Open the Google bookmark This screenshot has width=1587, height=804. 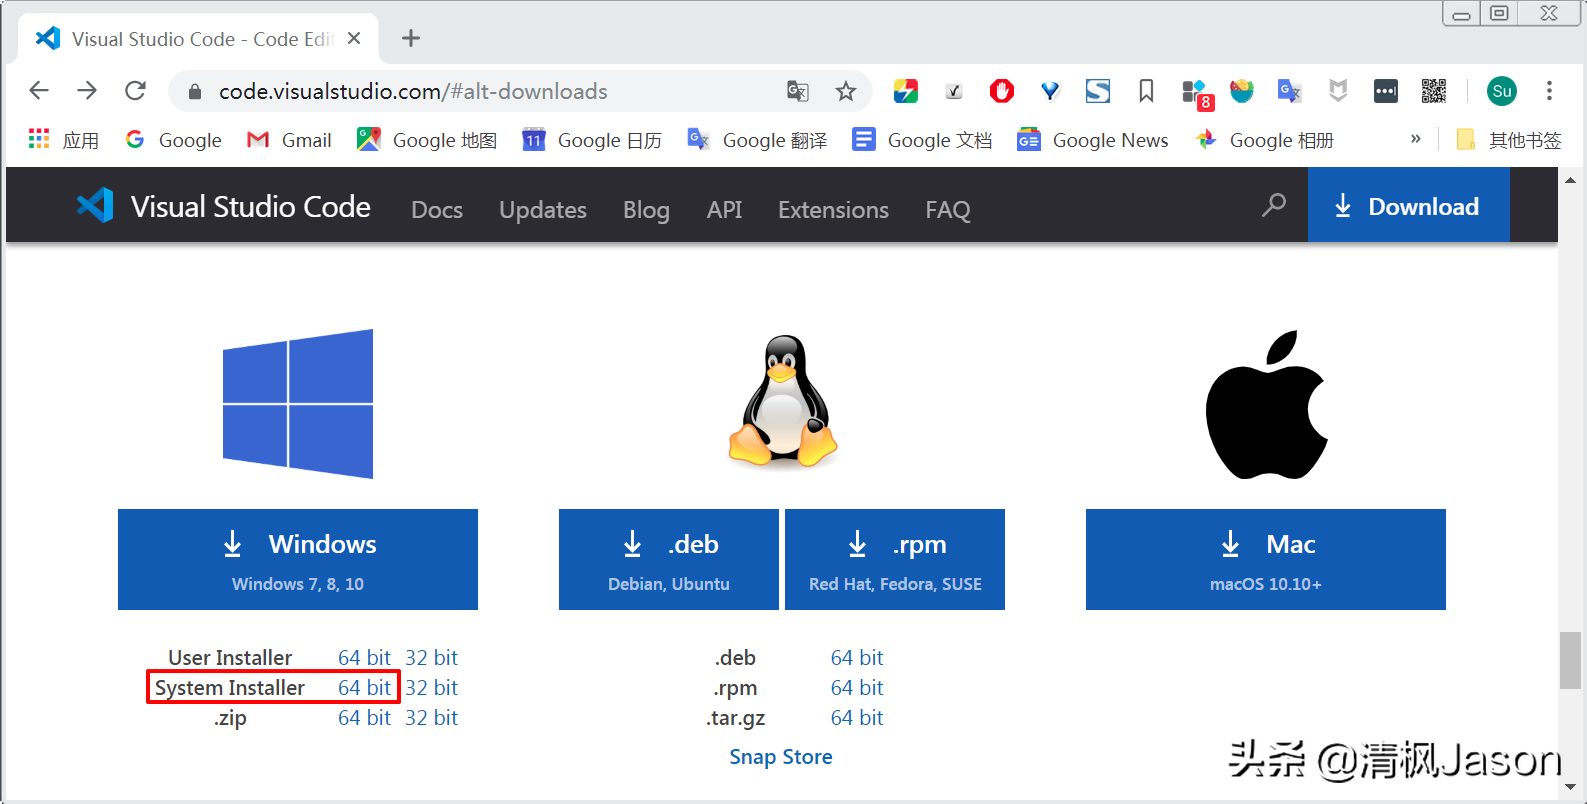coord(173,140)
